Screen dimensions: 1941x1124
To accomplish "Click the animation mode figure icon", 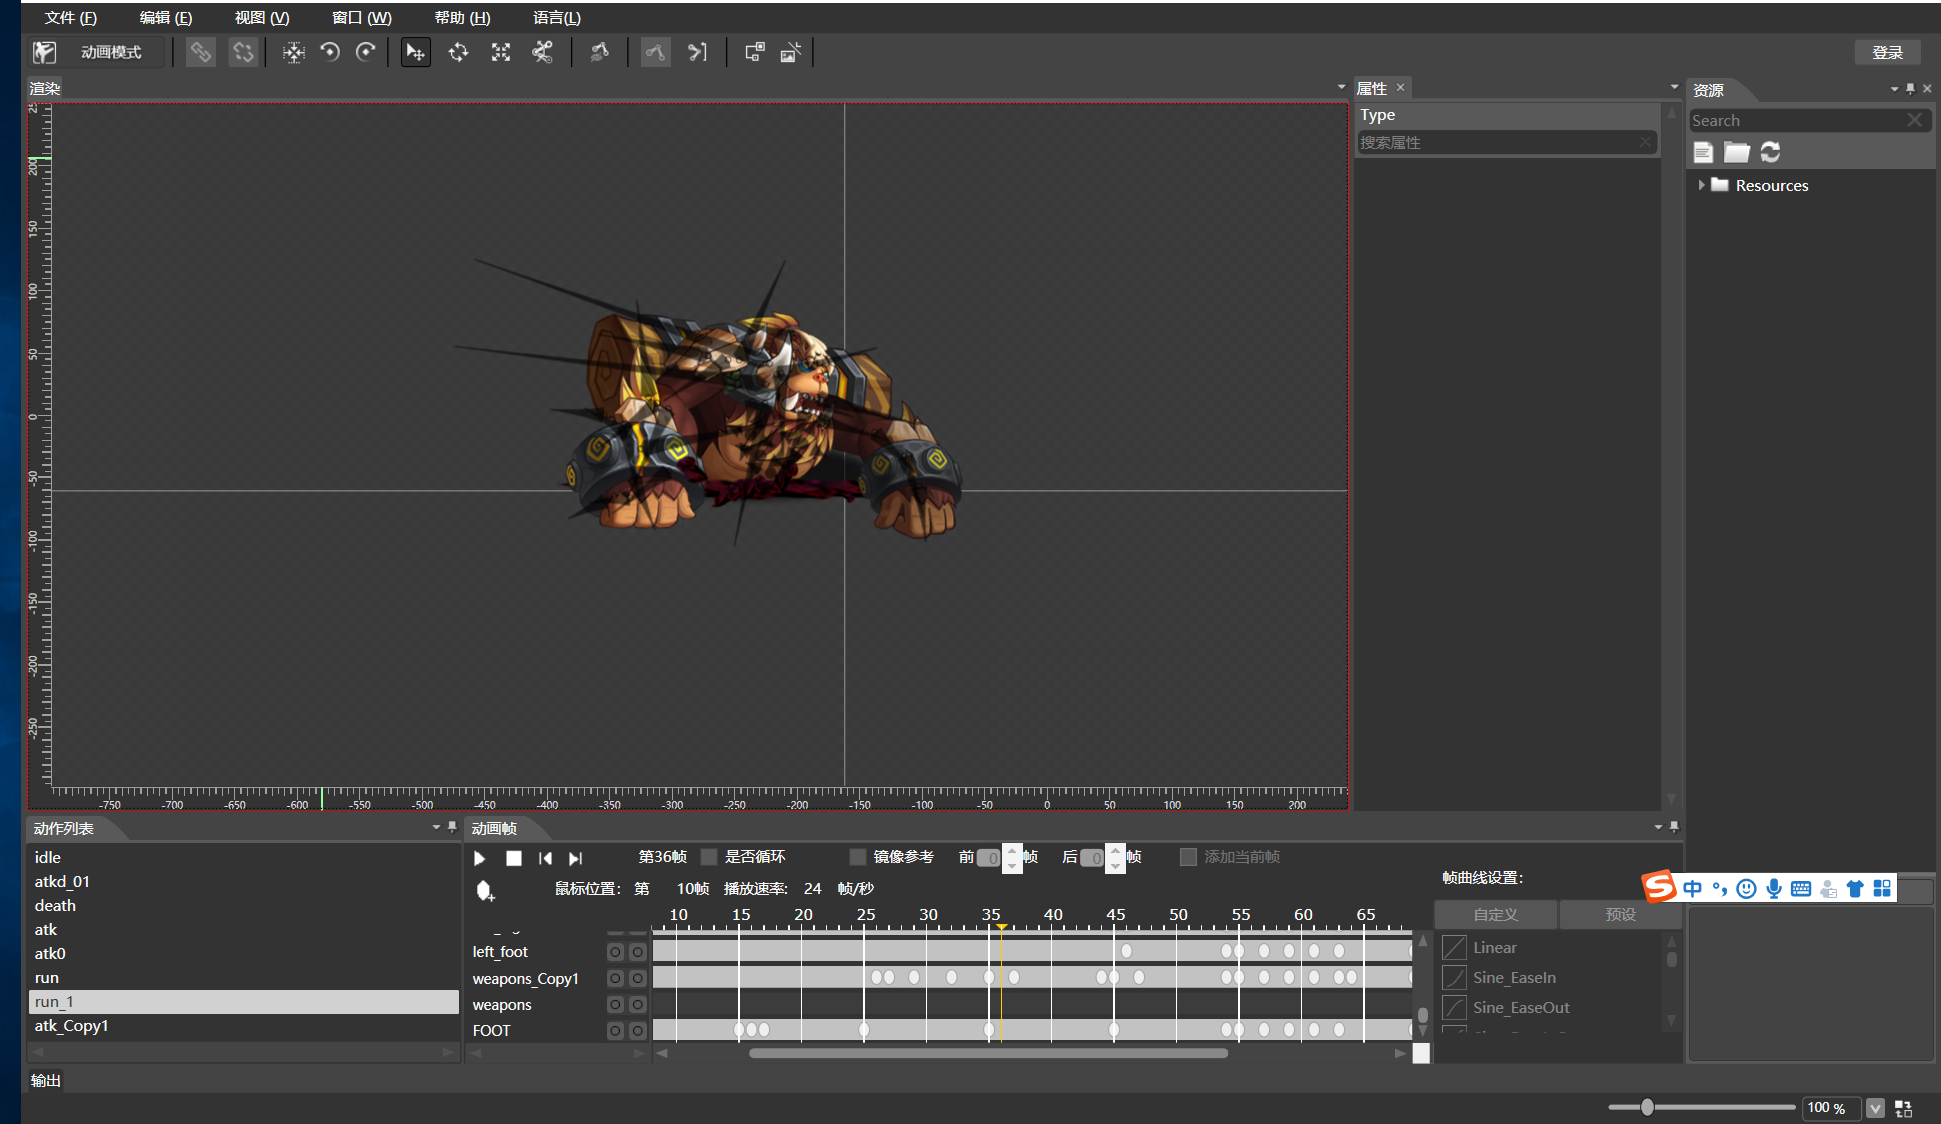I will click(45, 52).
